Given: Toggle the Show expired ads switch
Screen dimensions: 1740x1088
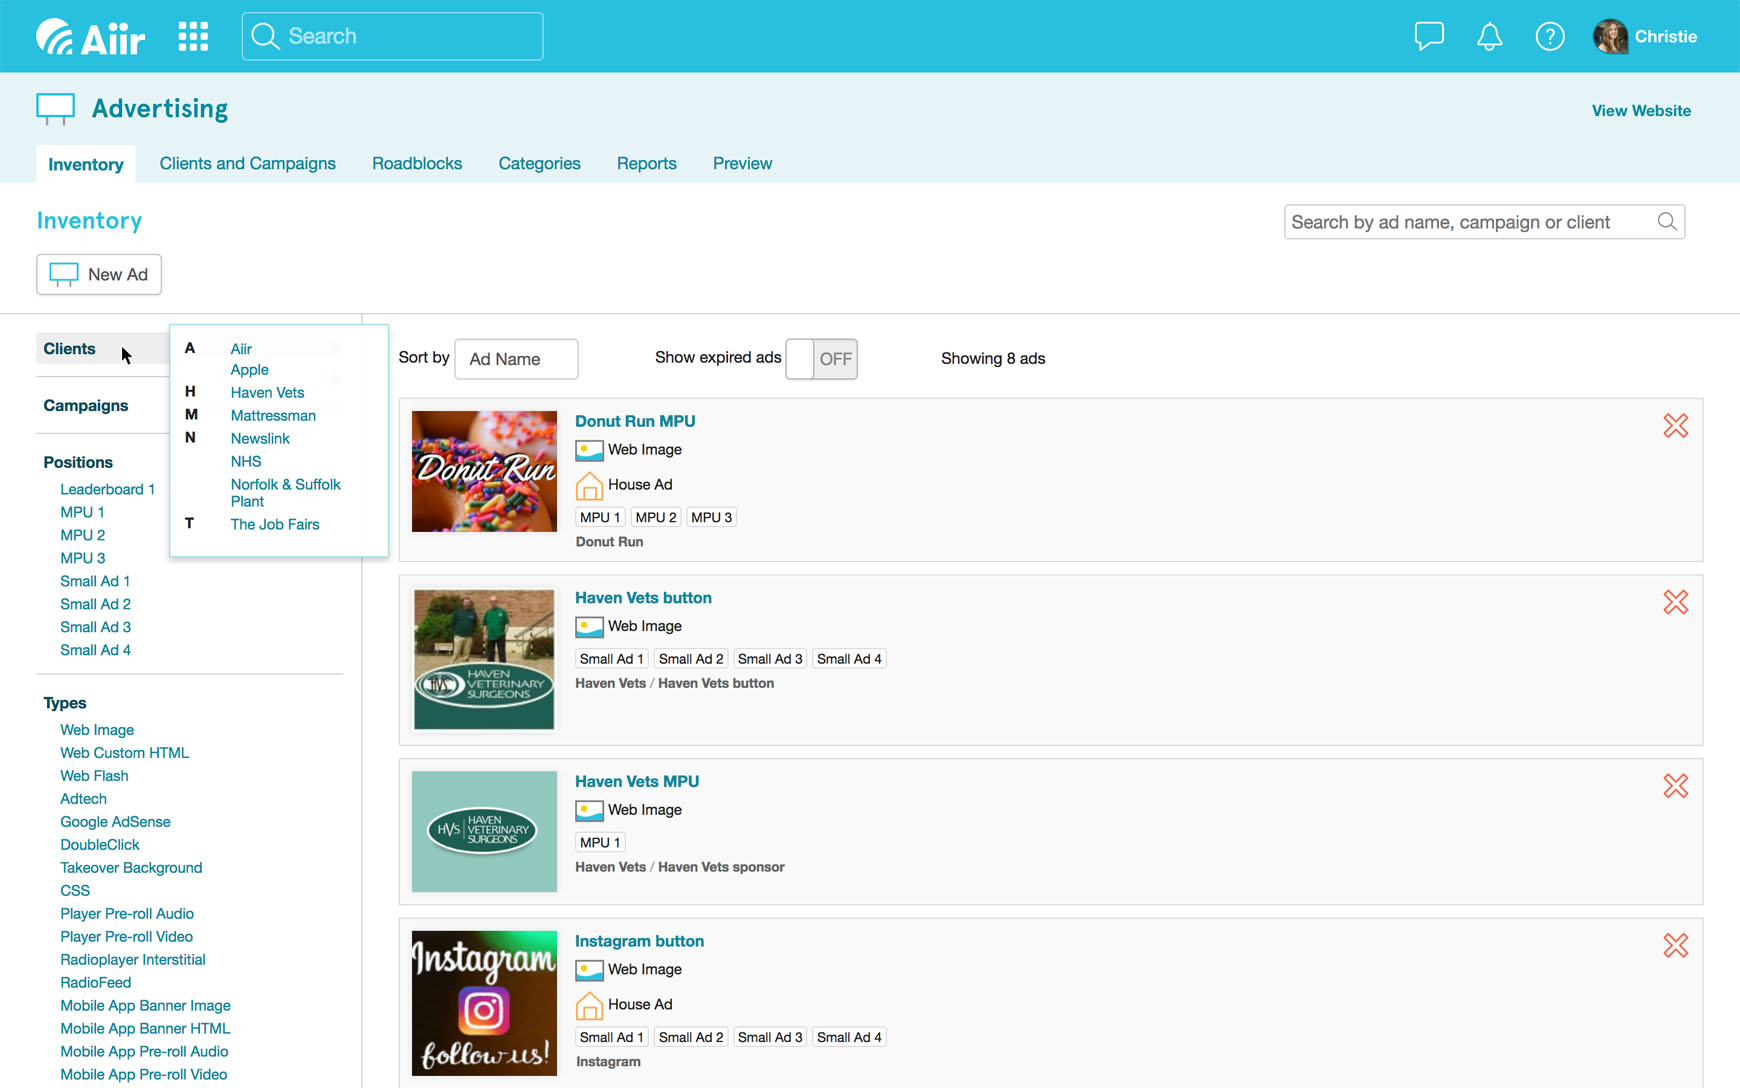Looking at the screenshot, I should 821,359.
